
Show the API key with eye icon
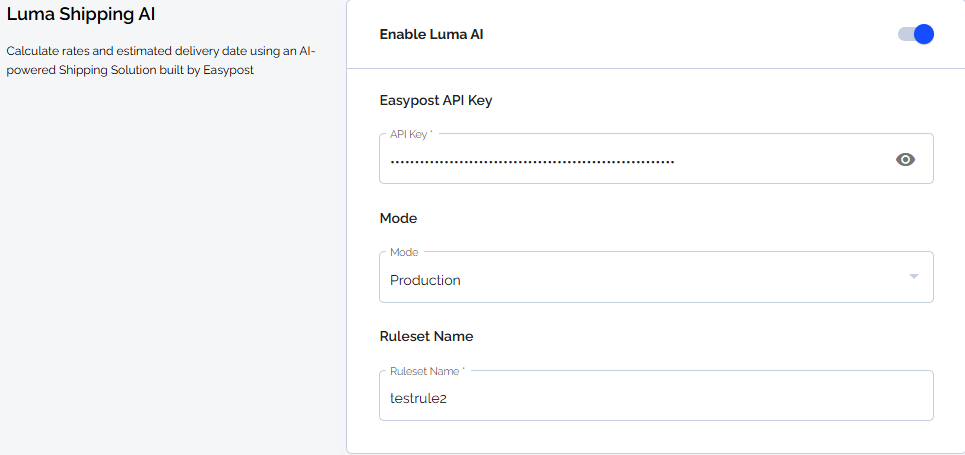[905, 160]
